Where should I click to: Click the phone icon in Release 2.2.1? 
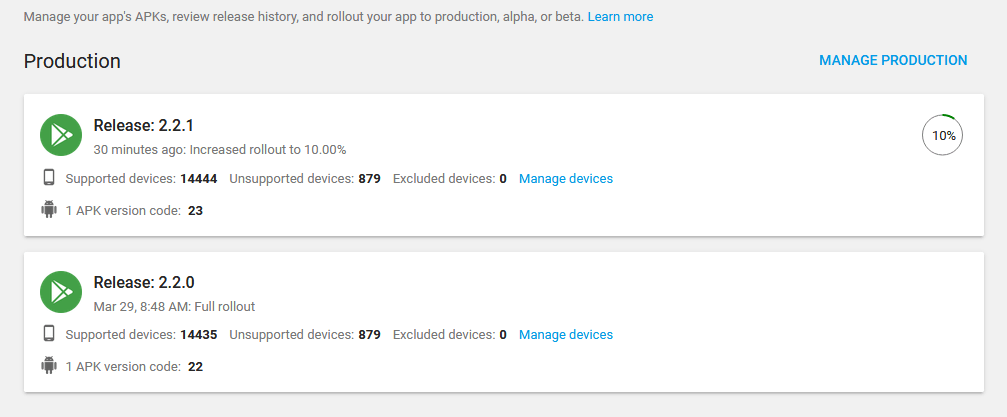pos(48,178)
